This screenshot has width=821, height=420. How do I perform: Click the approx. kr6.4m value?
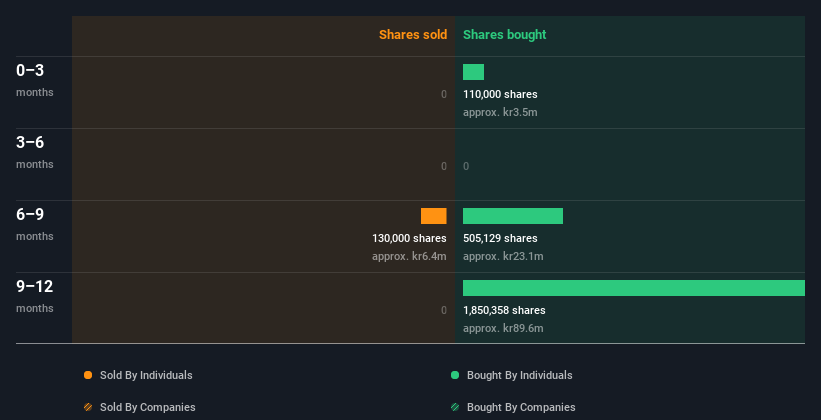[409, 257]
